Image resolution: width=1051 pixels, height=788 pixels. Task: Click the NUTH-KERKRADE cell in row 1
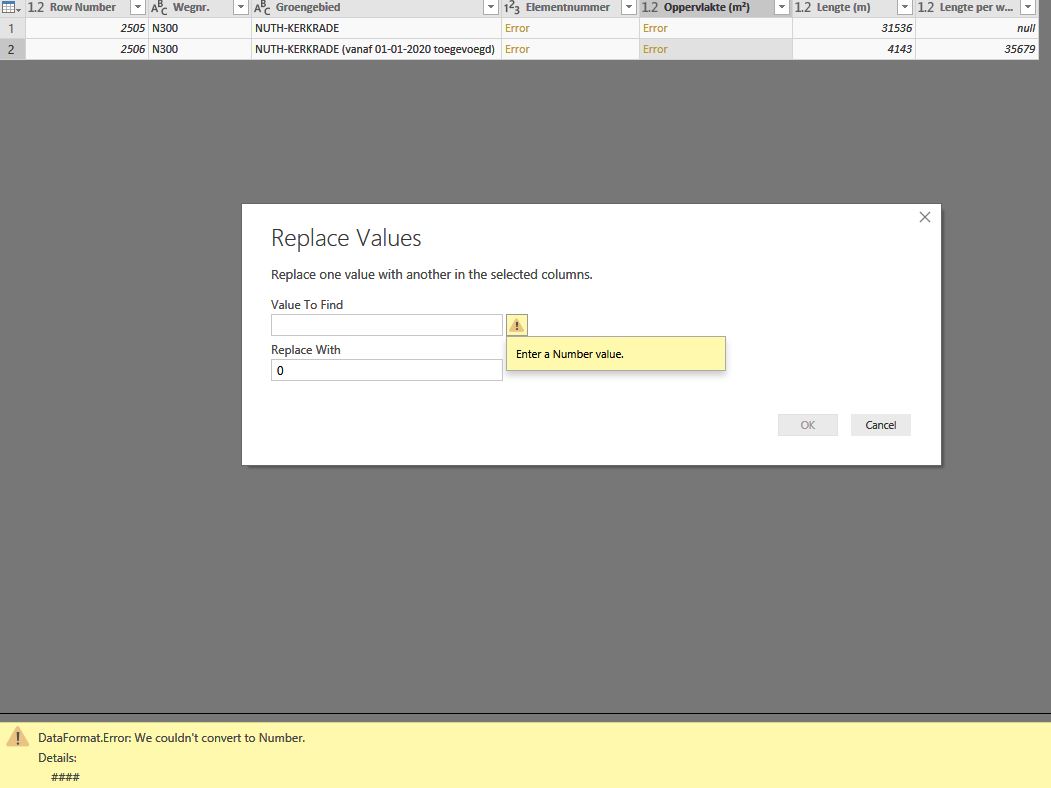pyautogui.click(x=376, y=28)
